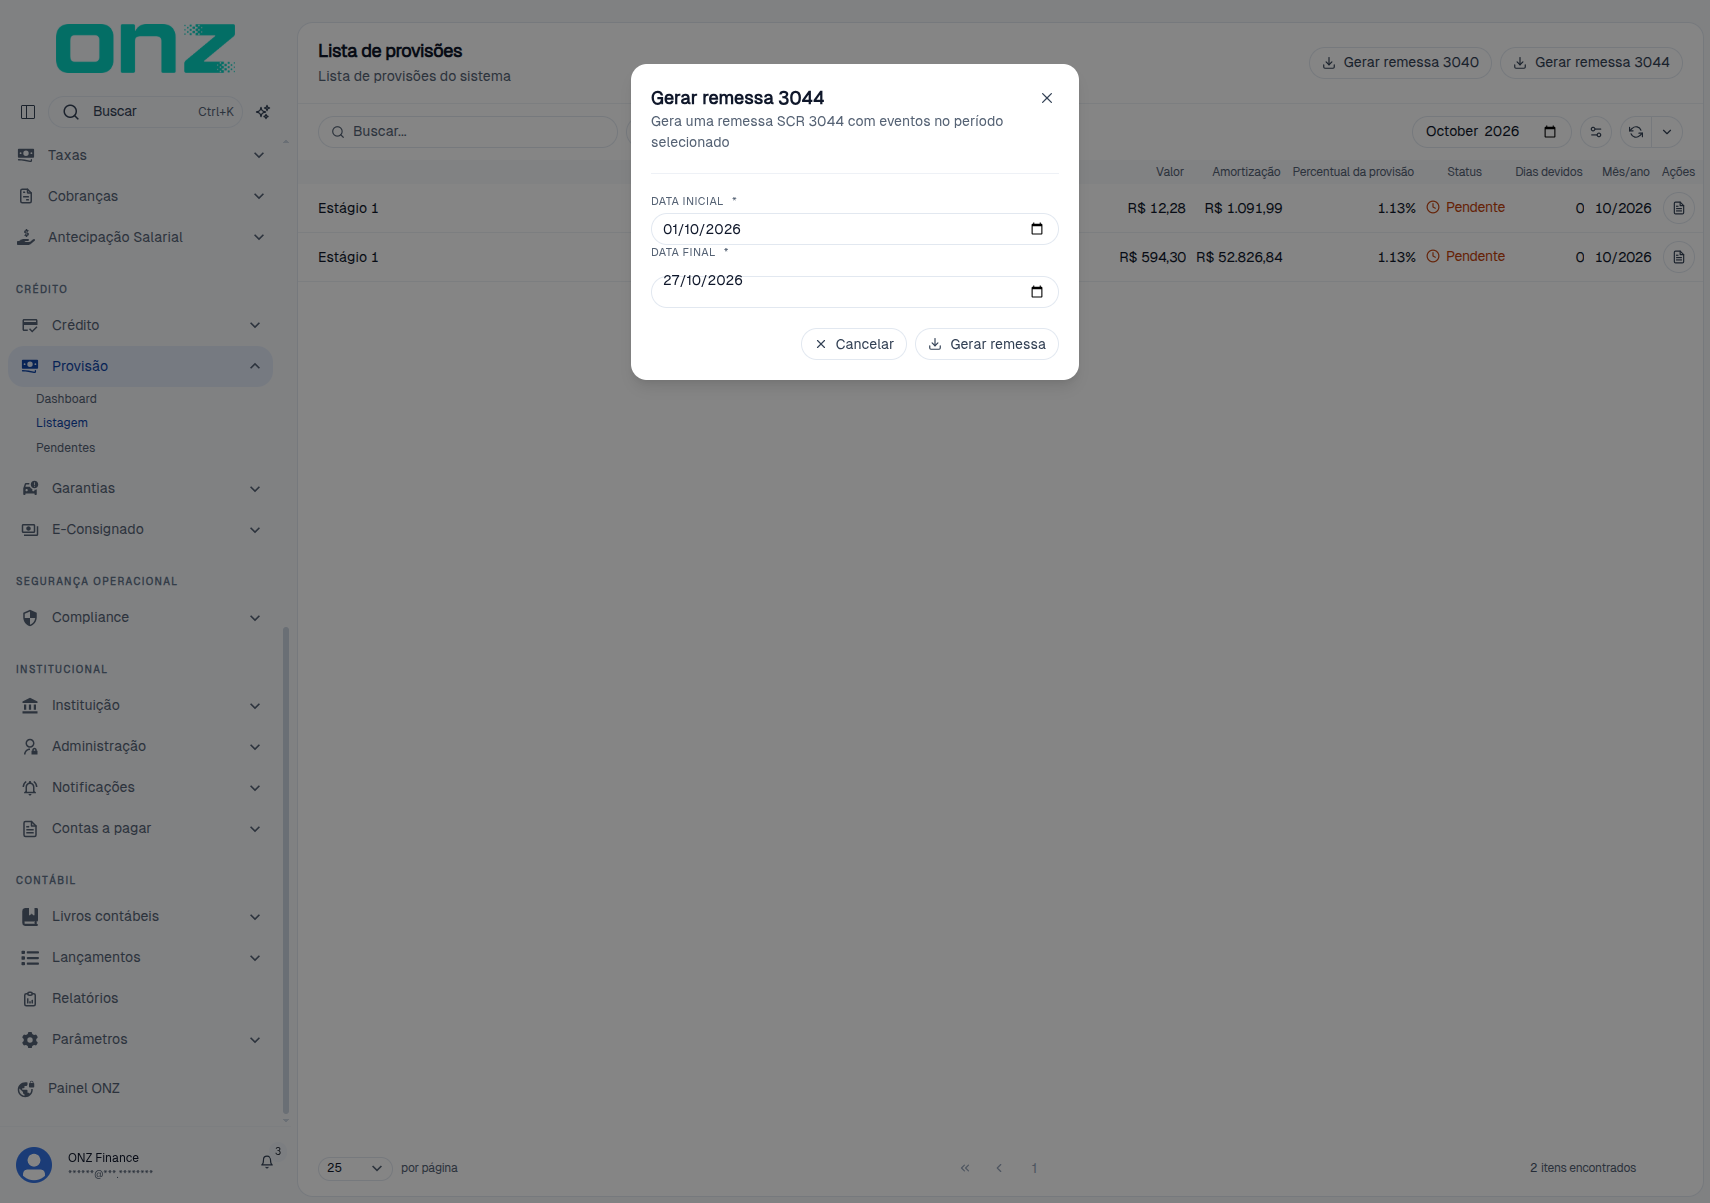Viewport: 1710px width, 1203px height.
Task: Open Provisão Dashboard submenu item
Action: (x=66, y=399)
